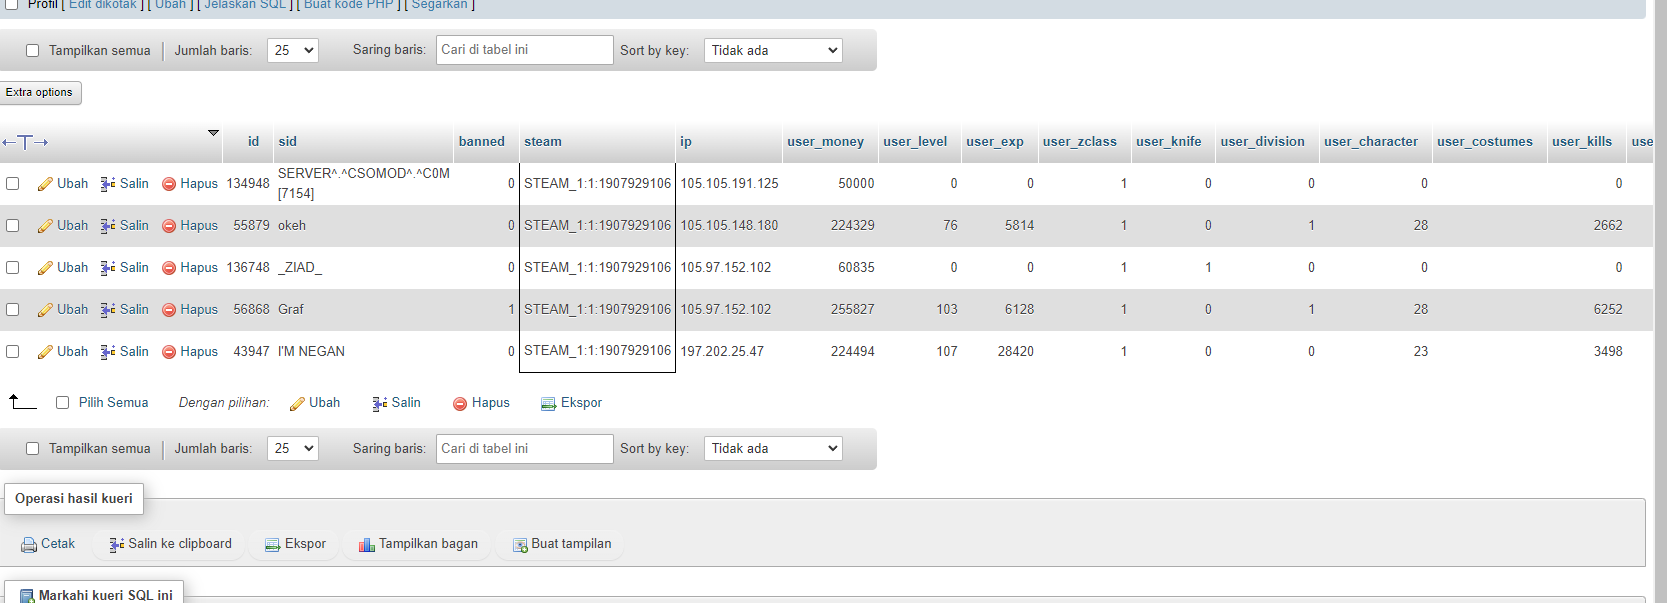Screen dimensions: 1667x603
Task: Click the Ekspor icon in Operasi hasil kueri
Action: (x=272, y=544)
